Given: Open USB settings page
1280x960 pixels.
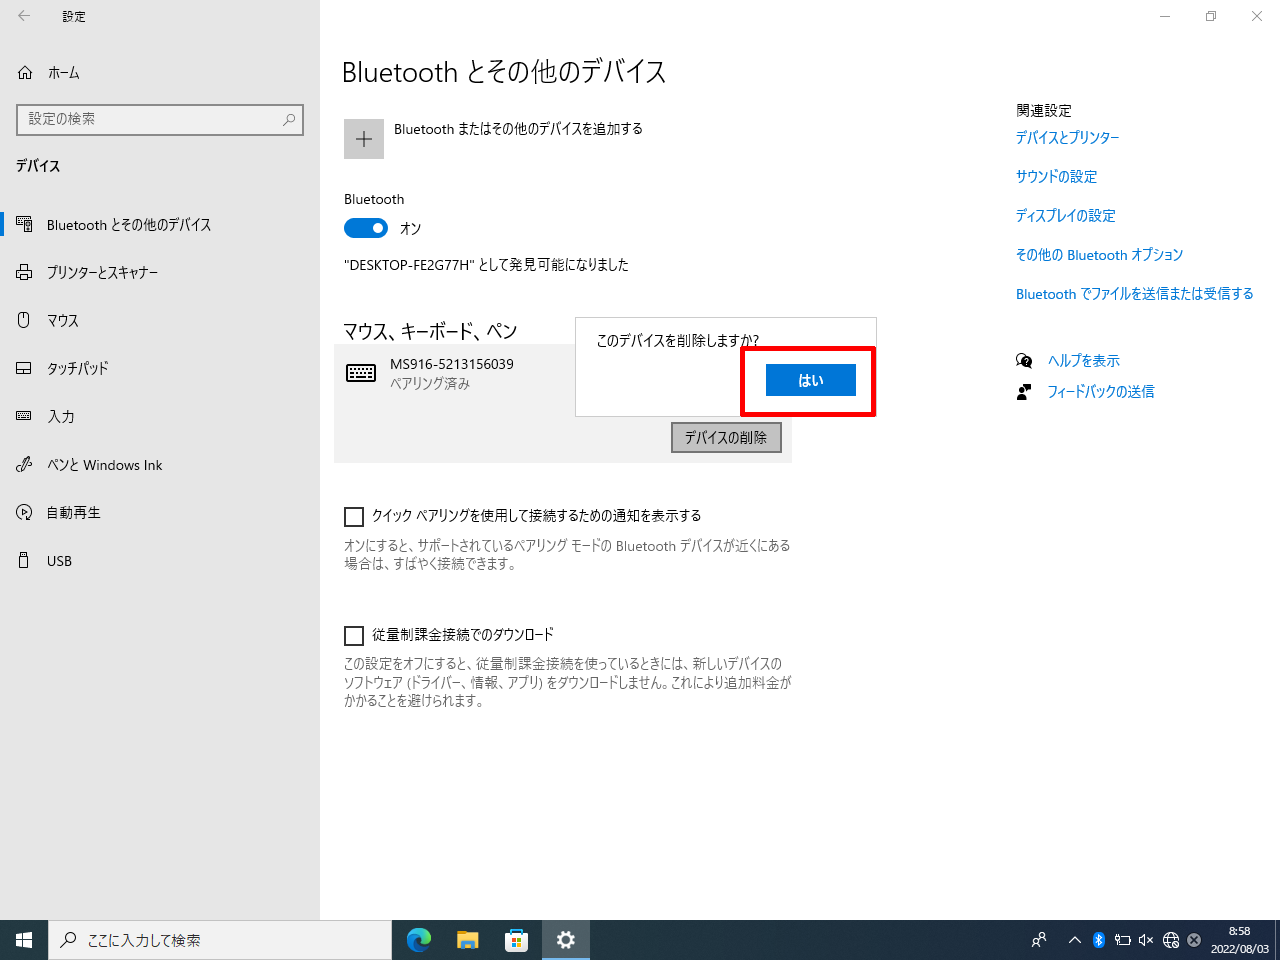Looking at the screenshot, I should click(x=160, y=561).
